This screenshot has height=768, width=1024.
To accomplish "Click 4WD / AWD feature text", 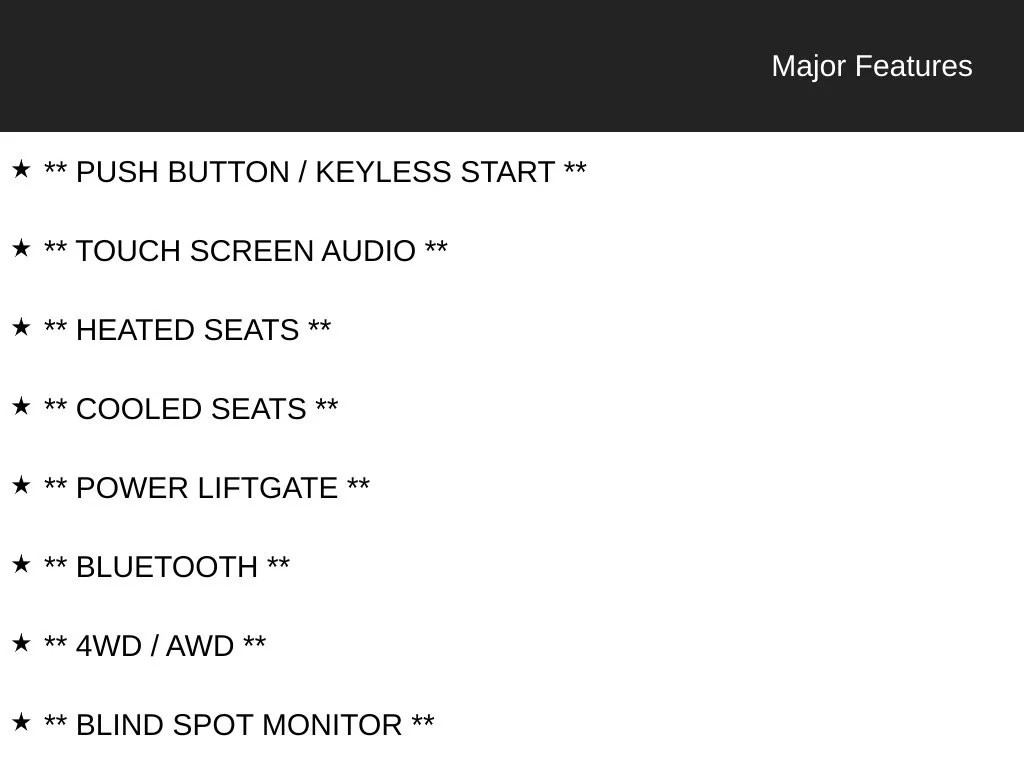I will [155, 647].
